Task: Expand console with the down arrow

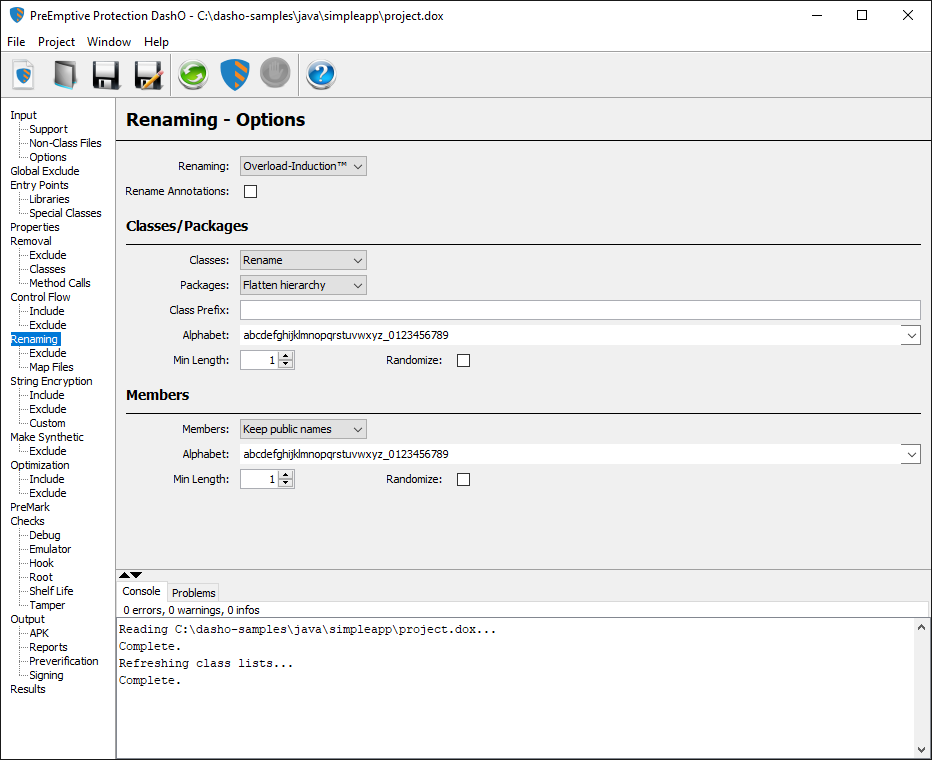Action: click(x=136, y=575)
